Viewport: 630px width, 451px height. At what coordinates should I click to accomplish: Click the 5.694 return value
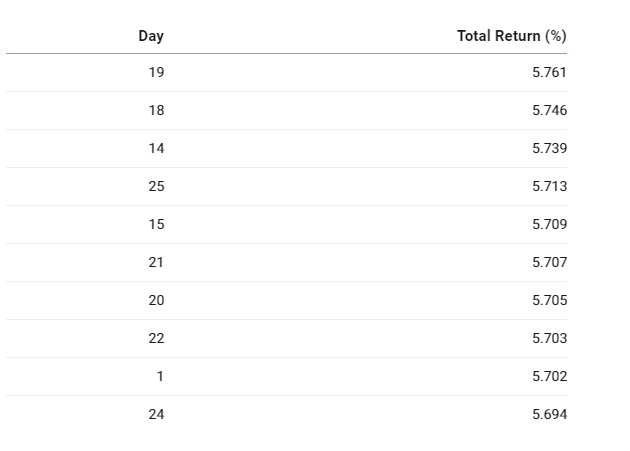tap(549, 414)
